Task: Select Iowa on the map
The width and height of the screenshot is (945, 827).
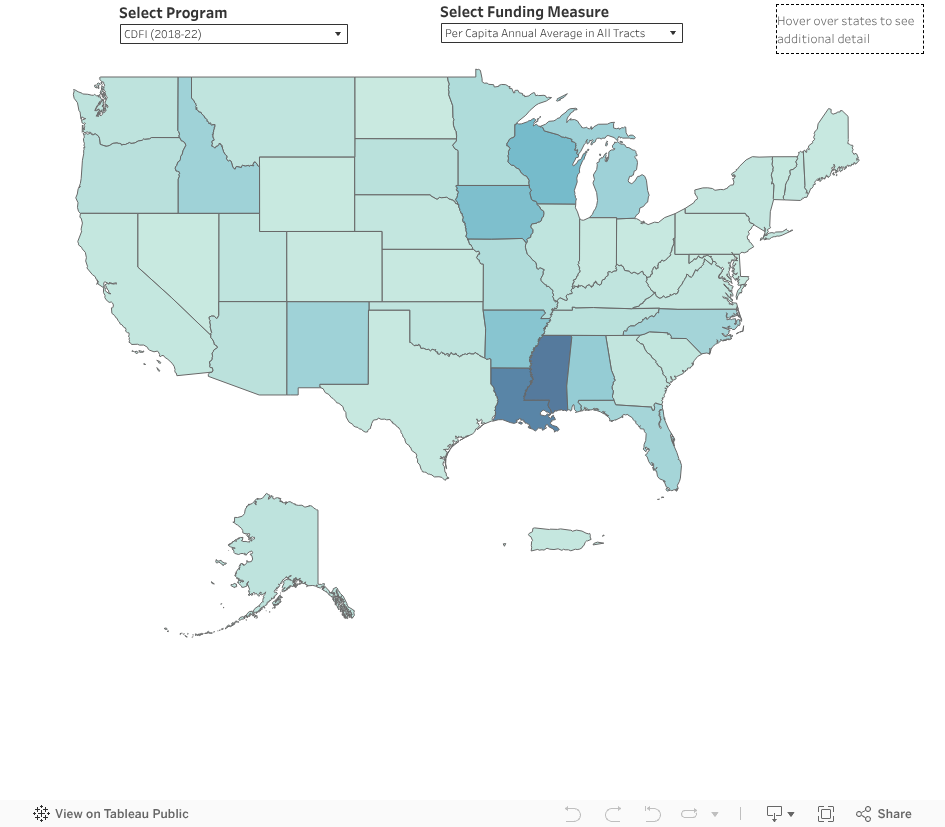Action: coord(497,212)
